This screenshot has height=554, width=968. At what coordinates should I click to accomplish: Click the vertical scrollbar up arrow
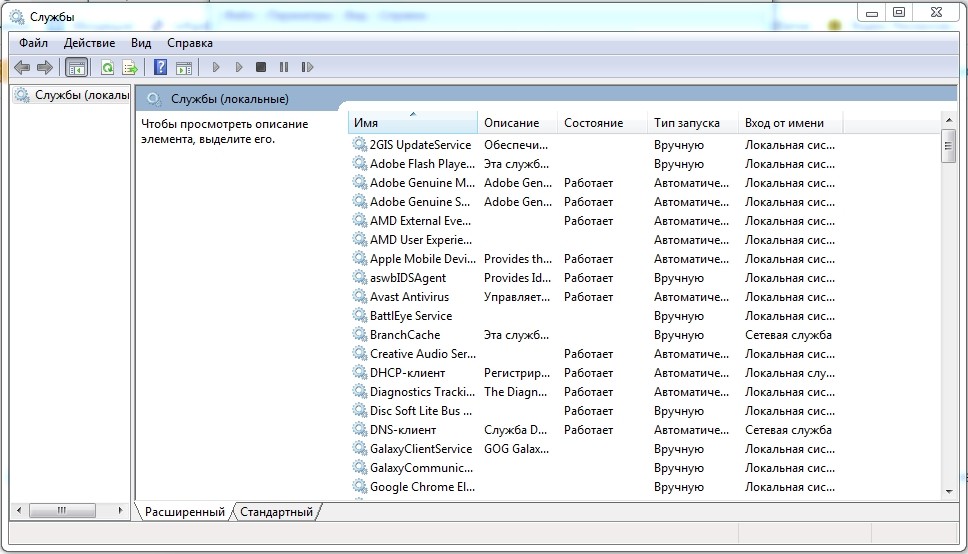(x=949, y=119)
